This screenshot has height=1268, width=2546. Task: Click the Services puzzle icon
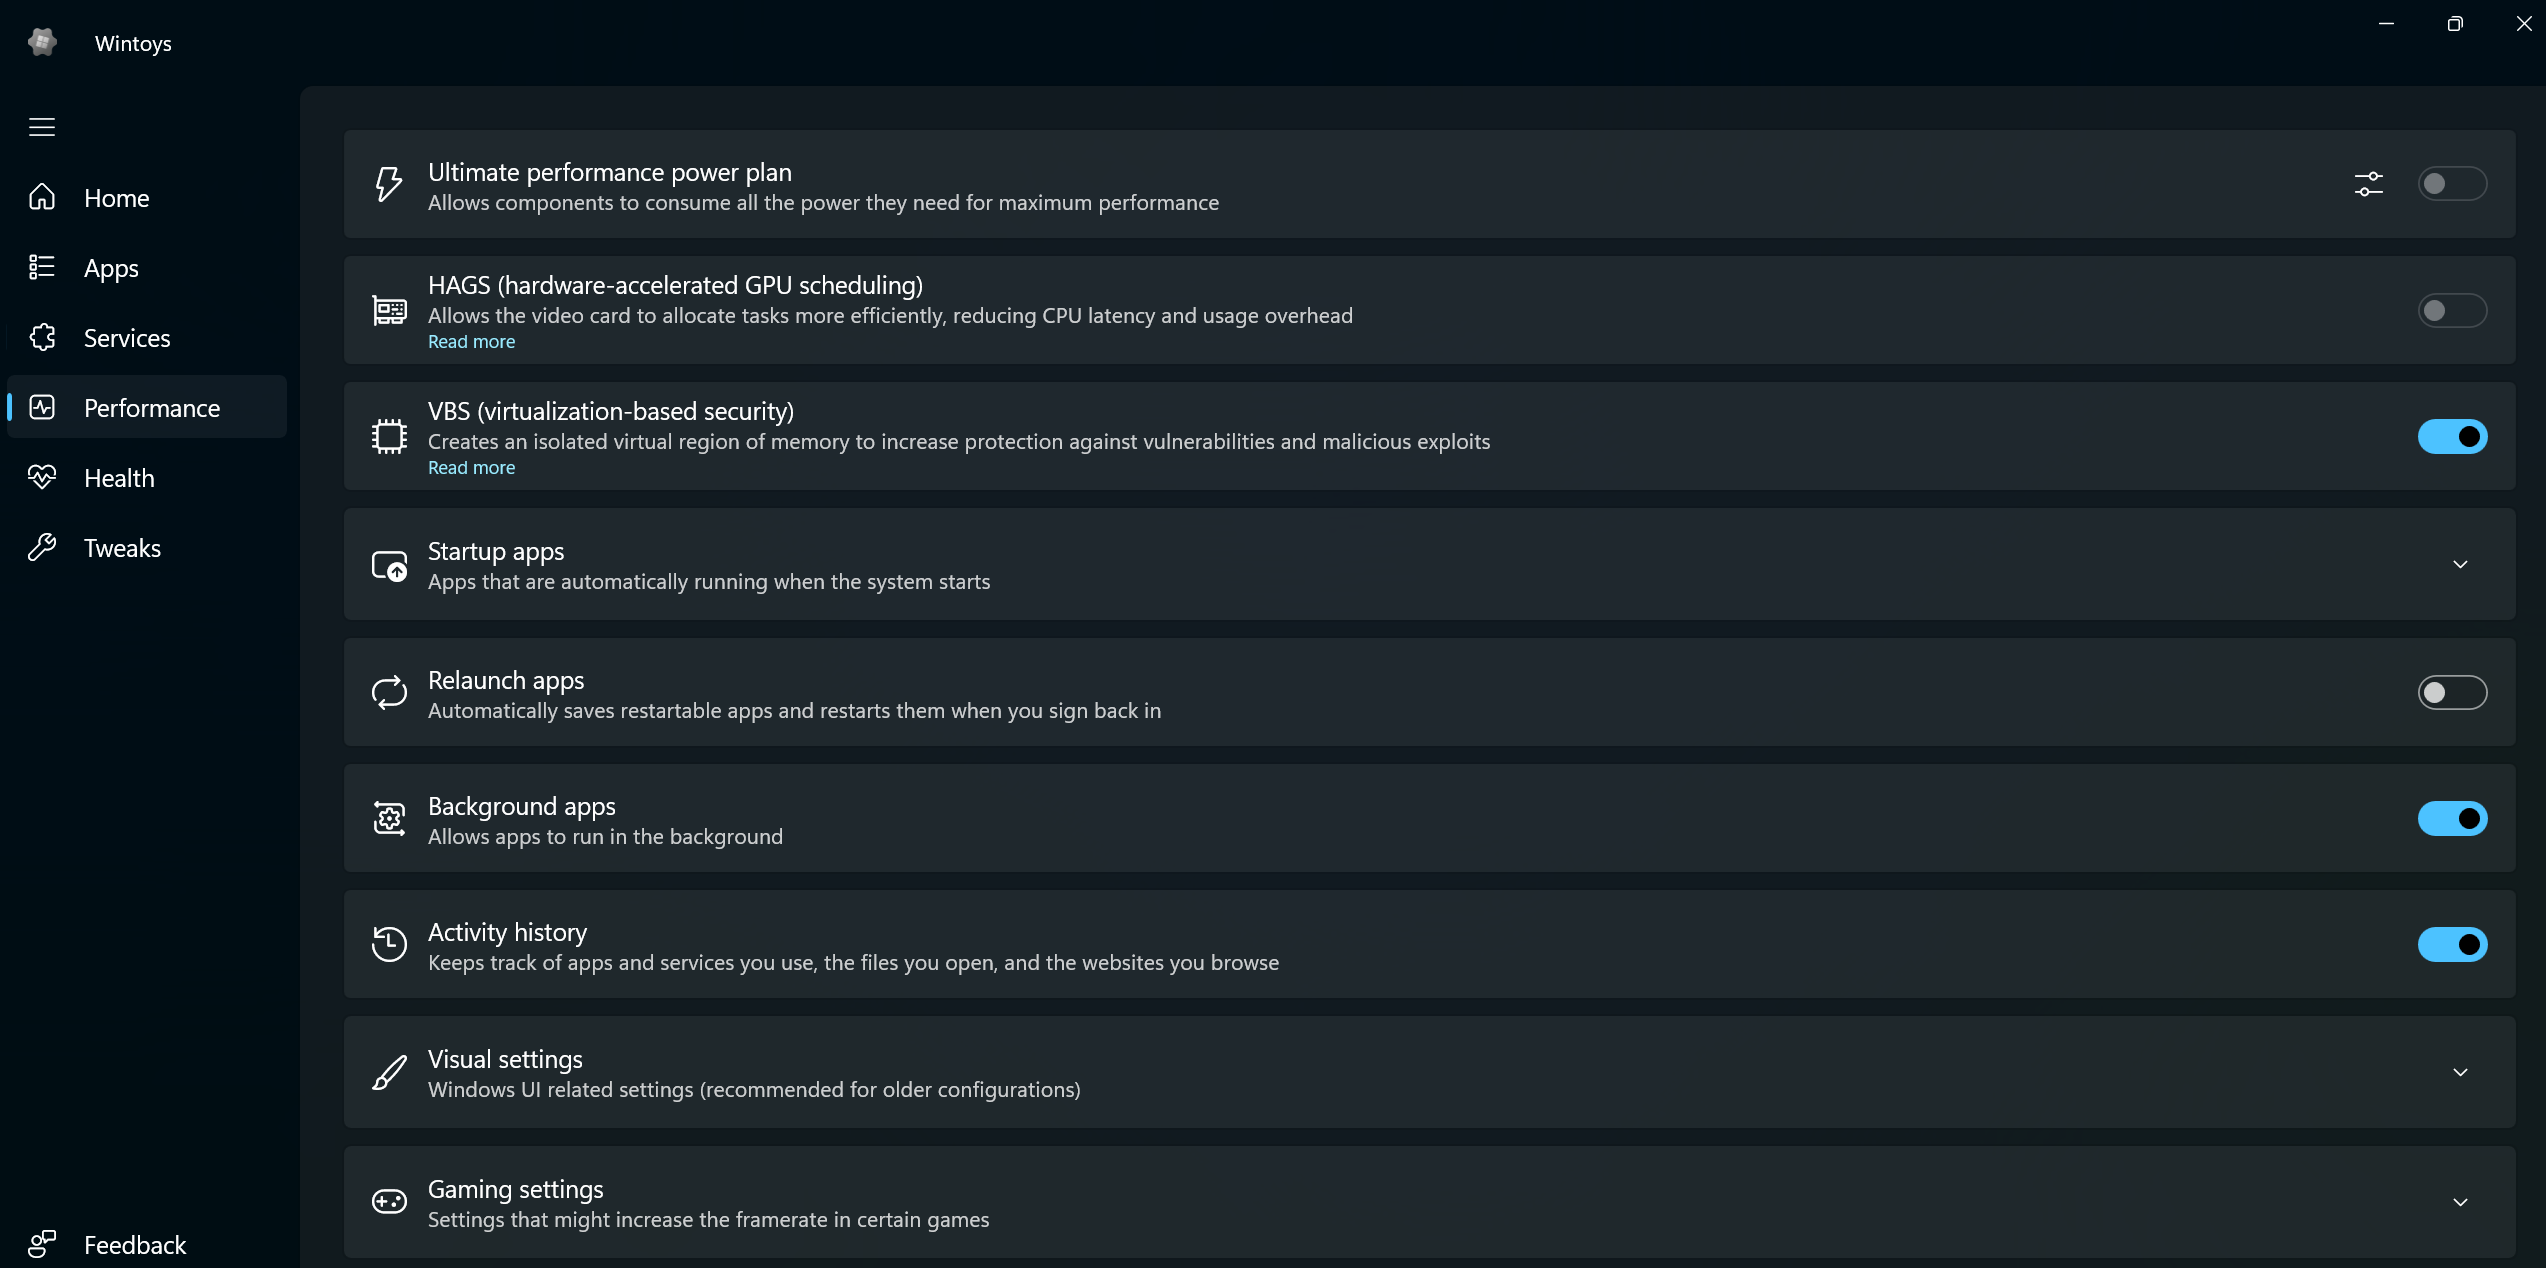[x=42, y=338]
